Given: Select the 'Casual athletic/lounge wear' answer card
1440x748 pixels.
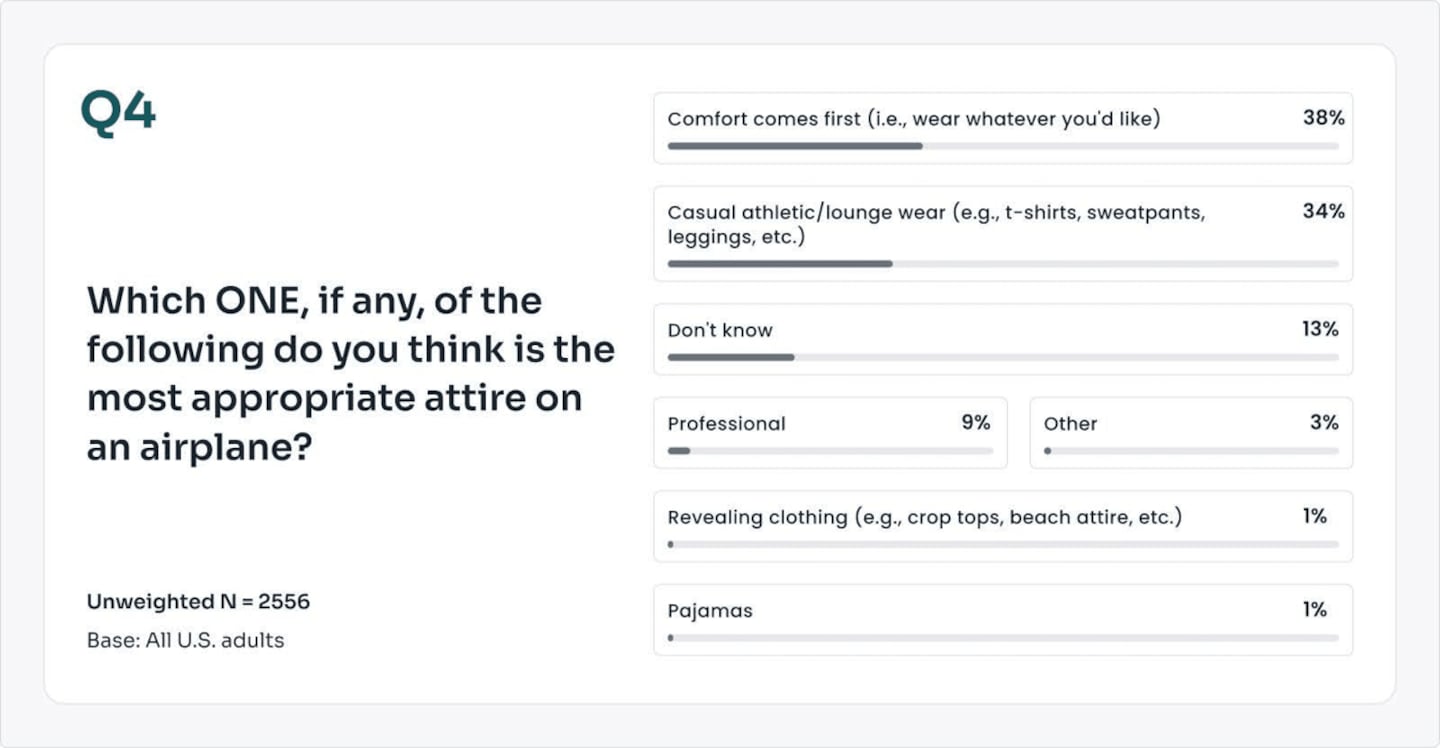Looking at the screenshot, I should click(x=1003, y=233).
